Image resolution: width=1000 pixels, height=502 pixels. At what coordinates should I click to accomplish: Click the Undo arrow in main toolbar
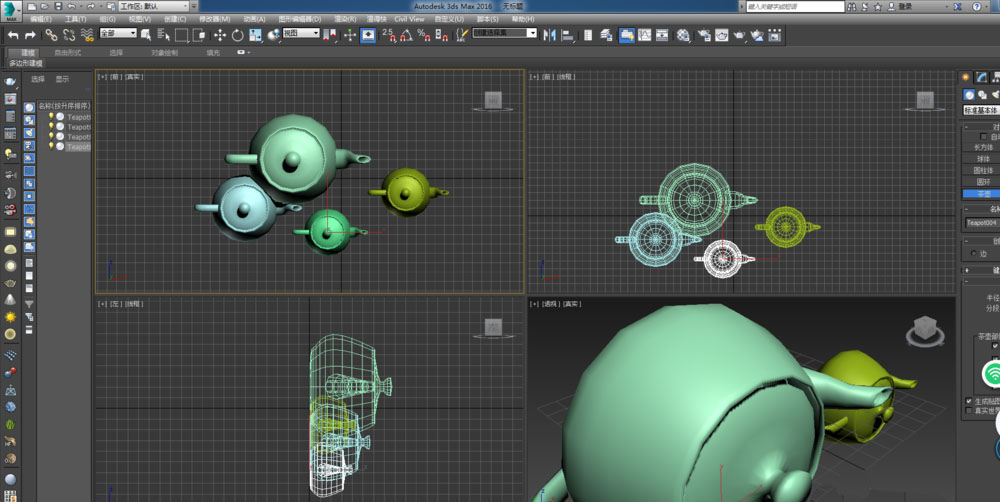(x=13, y=34)
